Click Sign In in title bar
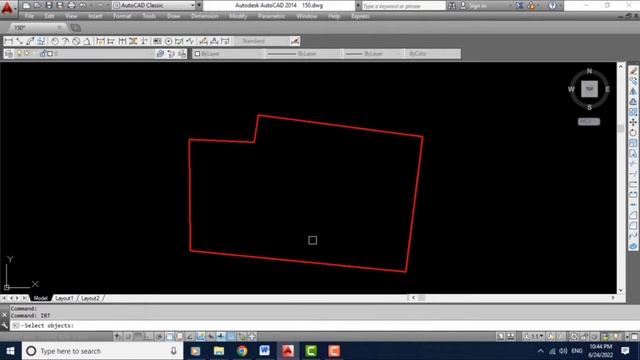The width and height of the screenshot is (640, 360). point(477,6)
